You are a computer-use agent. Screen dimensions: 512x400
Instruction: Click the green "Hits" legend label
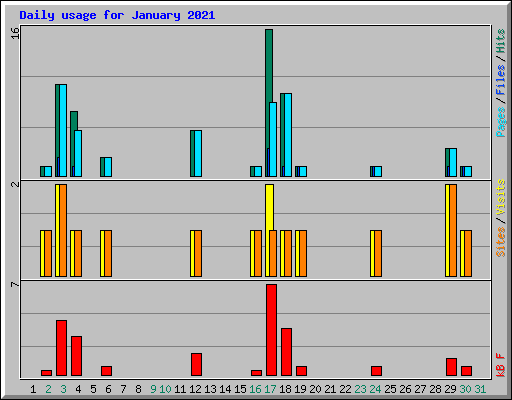[x=500, y=41]
